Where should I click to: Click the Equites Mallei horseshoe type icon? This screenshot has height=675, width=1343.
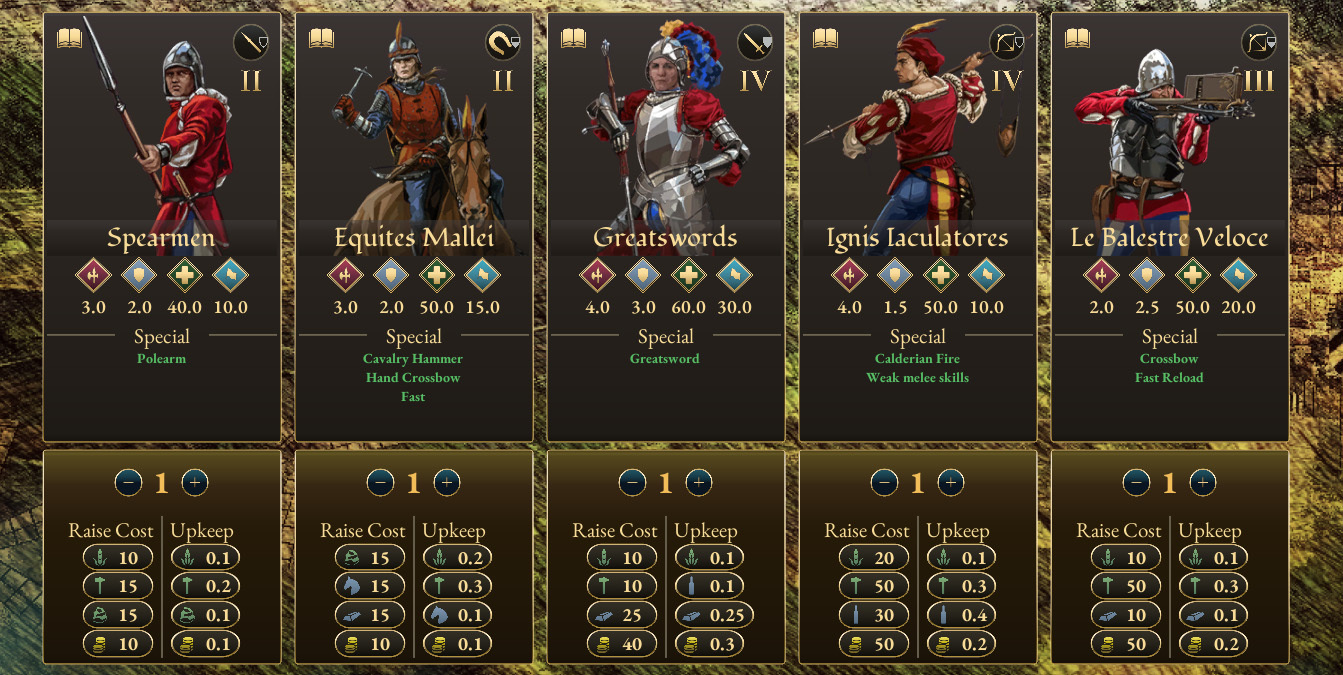coord(503,42)
